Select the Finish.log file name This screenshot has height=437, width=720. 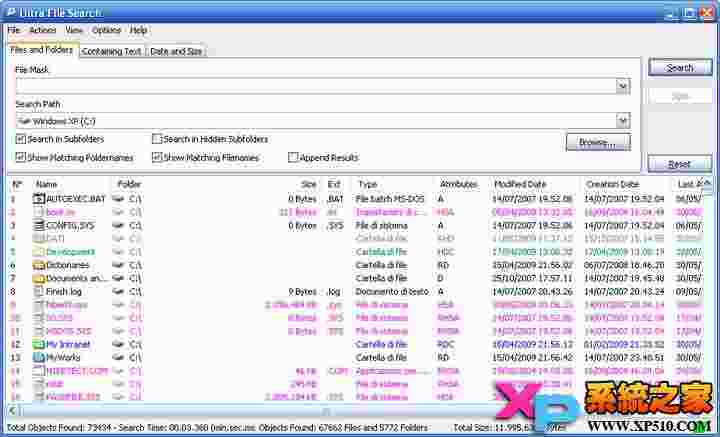64,291
